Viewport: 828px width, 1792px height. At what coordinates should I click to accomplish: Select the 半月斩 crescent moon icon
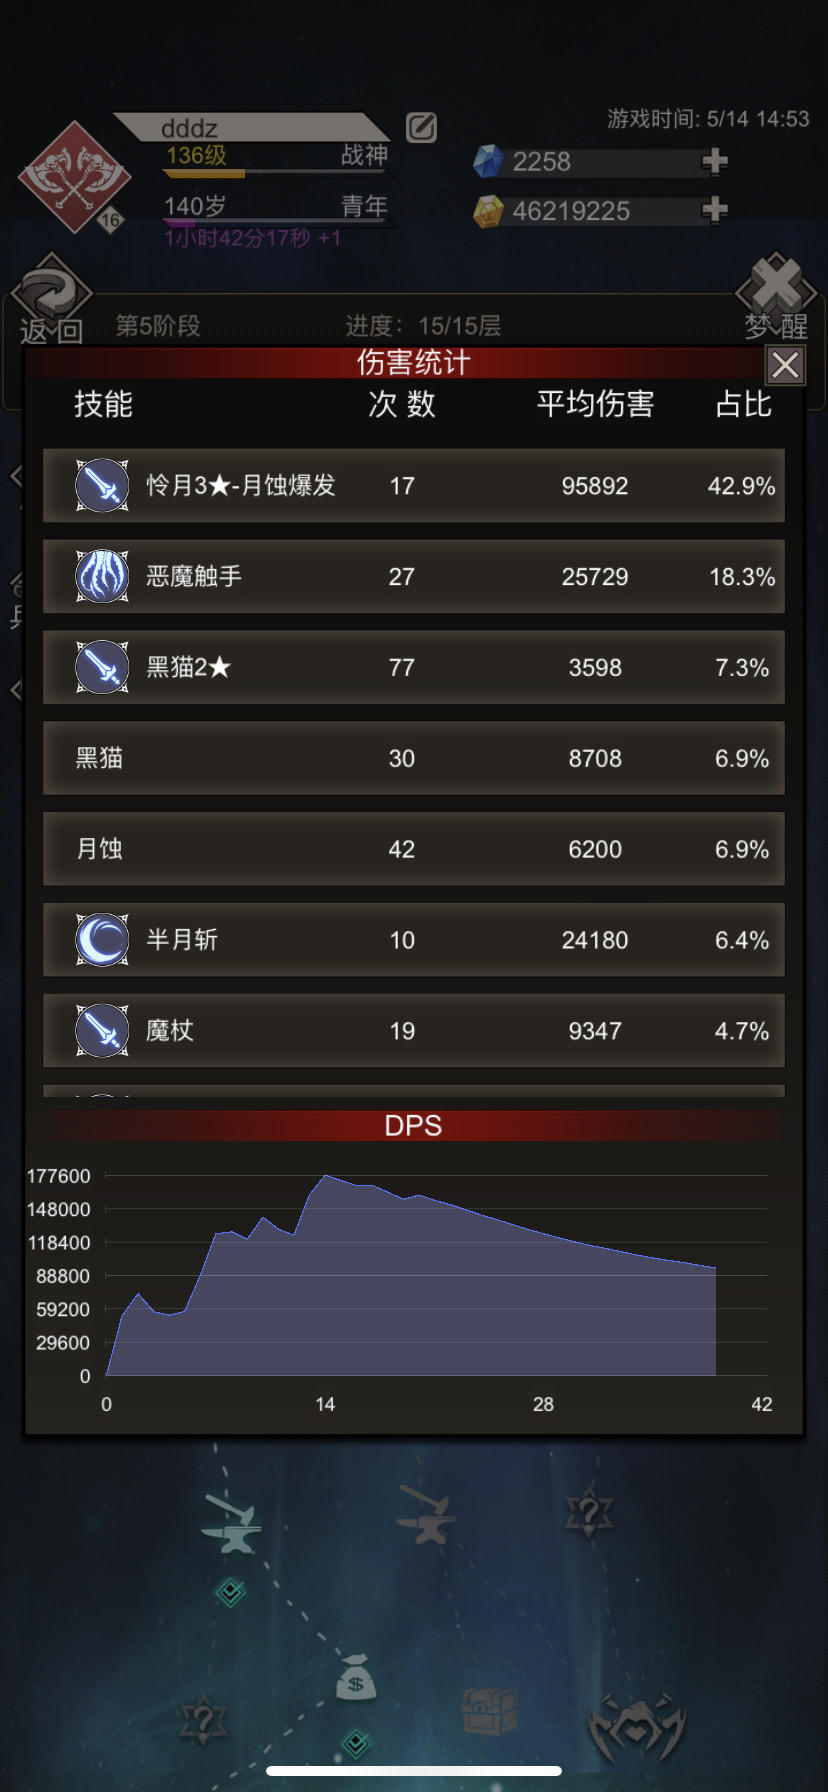(x=102, y=939)
